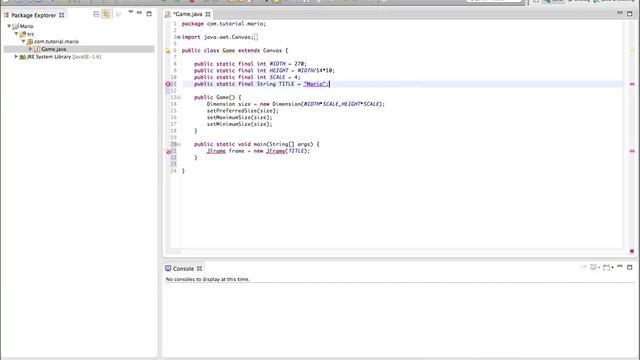
Task: Click the Open Console icon
Action: [607, 267]
